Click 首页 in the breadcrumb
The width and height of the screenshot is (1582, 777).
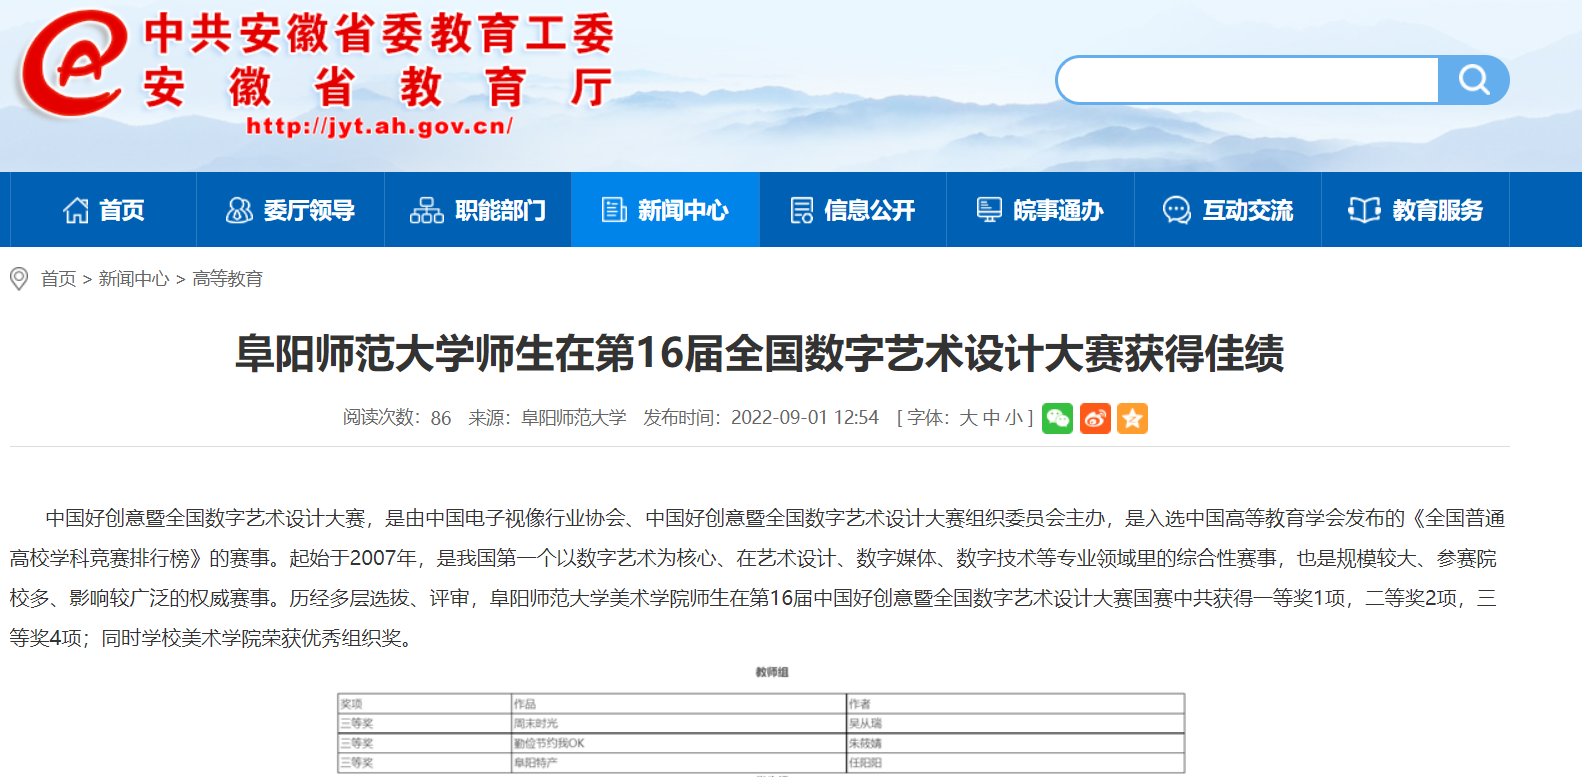(x=58, y=279)
